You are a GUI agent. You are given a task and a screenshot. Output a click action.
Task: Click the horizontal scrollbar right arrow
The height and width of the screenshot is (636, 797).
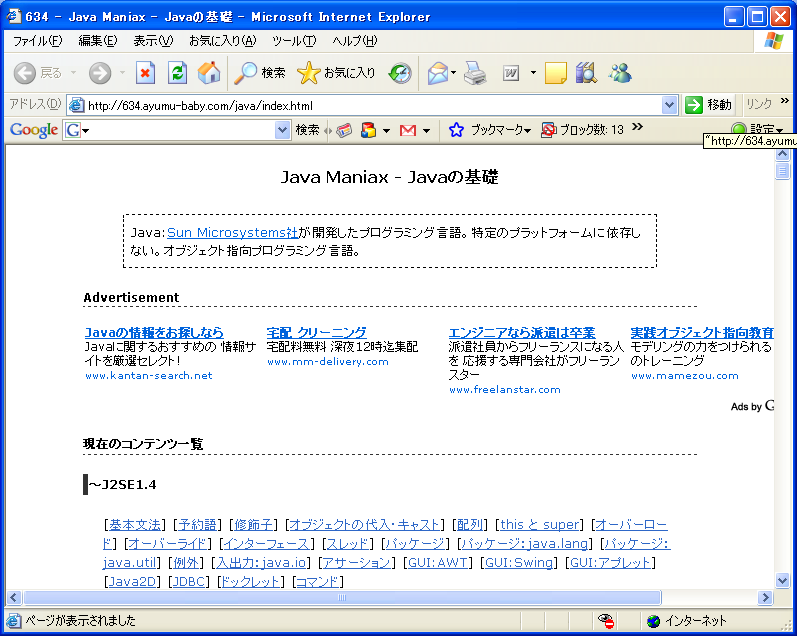764,597
